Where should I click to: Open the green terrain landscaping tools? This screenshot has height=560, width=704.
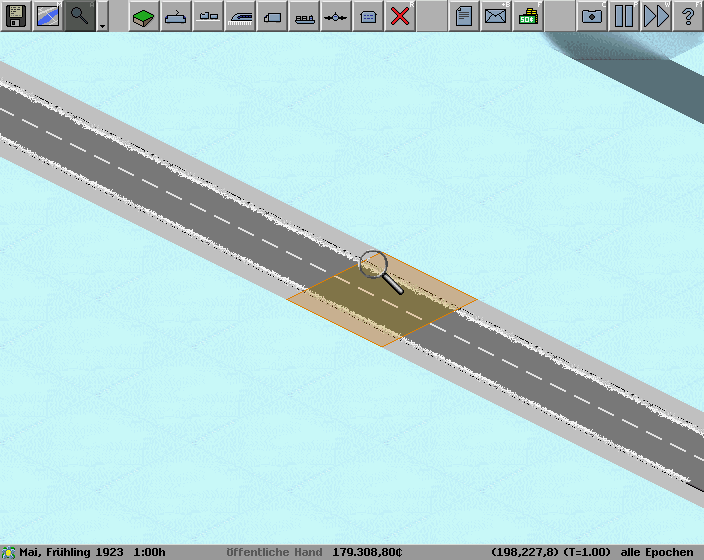(144, 16)
